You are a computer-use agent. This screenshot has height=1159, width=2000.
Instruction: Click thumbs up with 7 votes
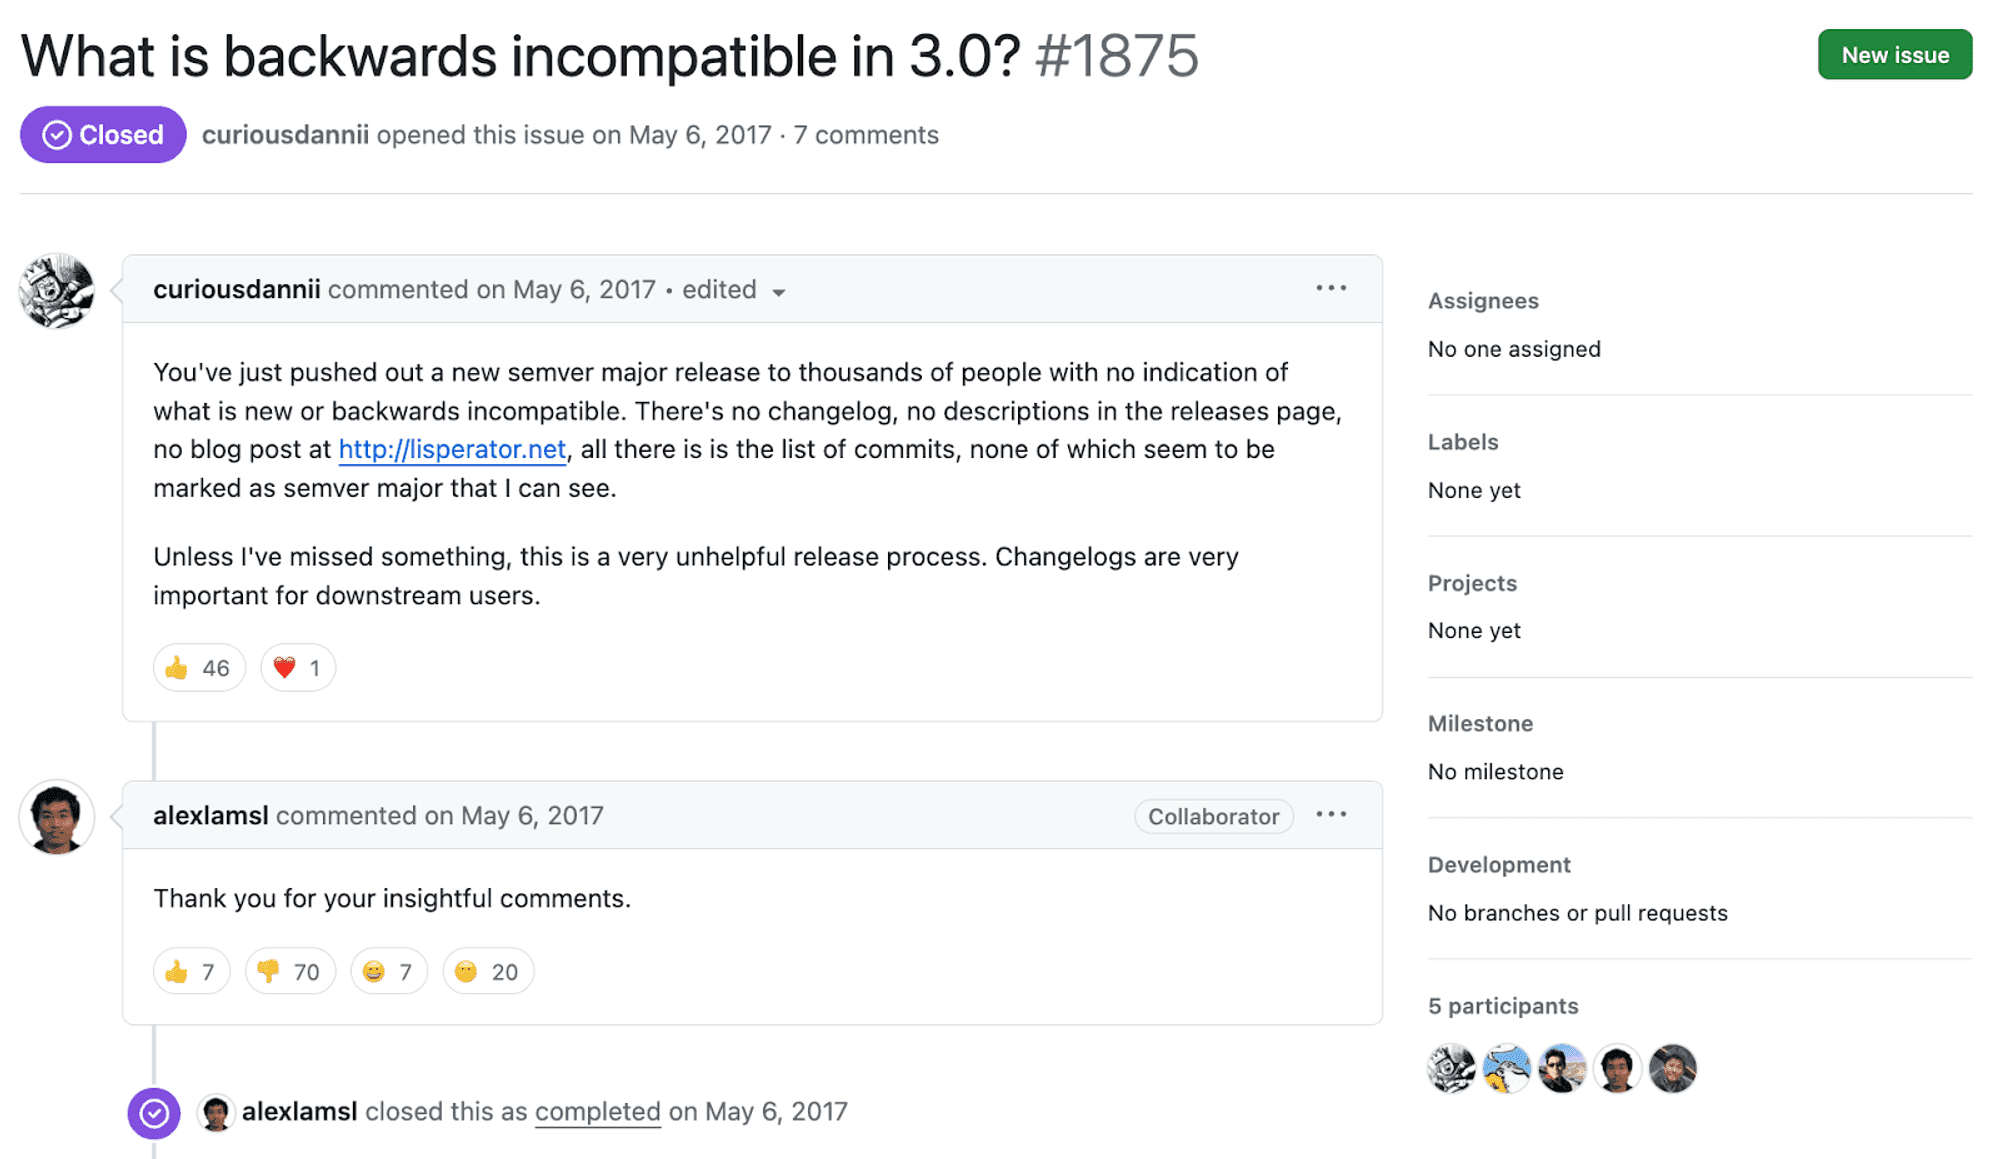(x=191, y=972)
